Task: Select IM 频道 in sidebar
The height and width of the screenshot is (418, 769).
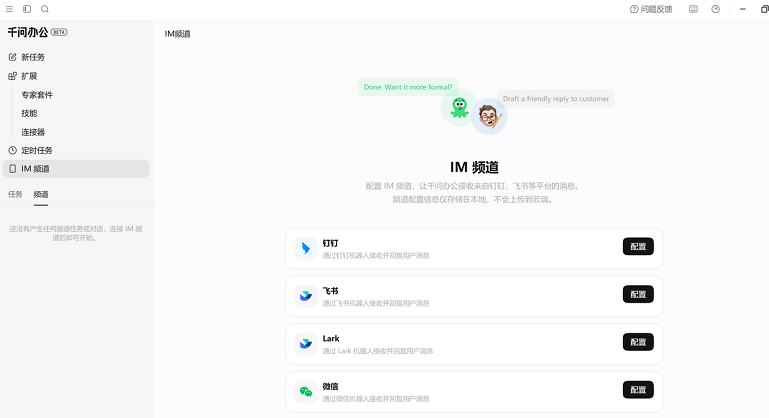Action: click(76, 169)
